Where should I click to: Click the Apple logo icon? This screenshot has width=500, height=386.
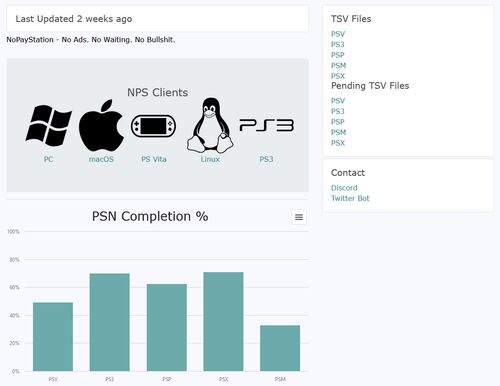click(x=101, y=125)
